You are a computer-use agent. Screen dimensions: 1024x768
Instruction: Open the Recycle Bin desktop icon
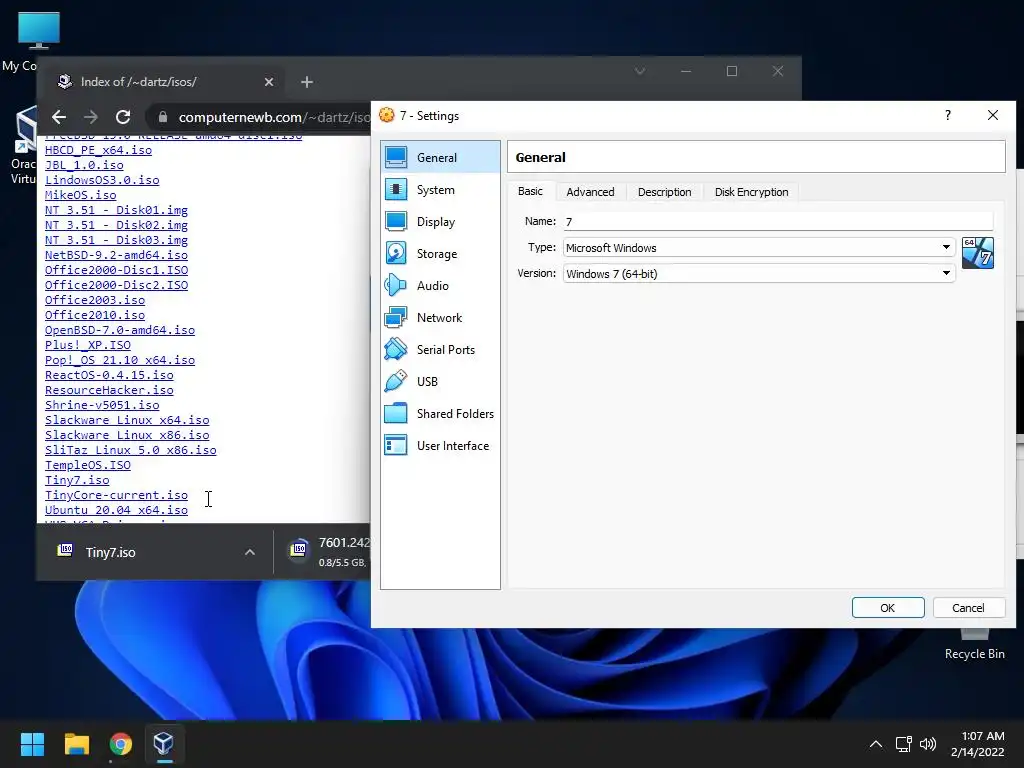[x=974, y=643]
